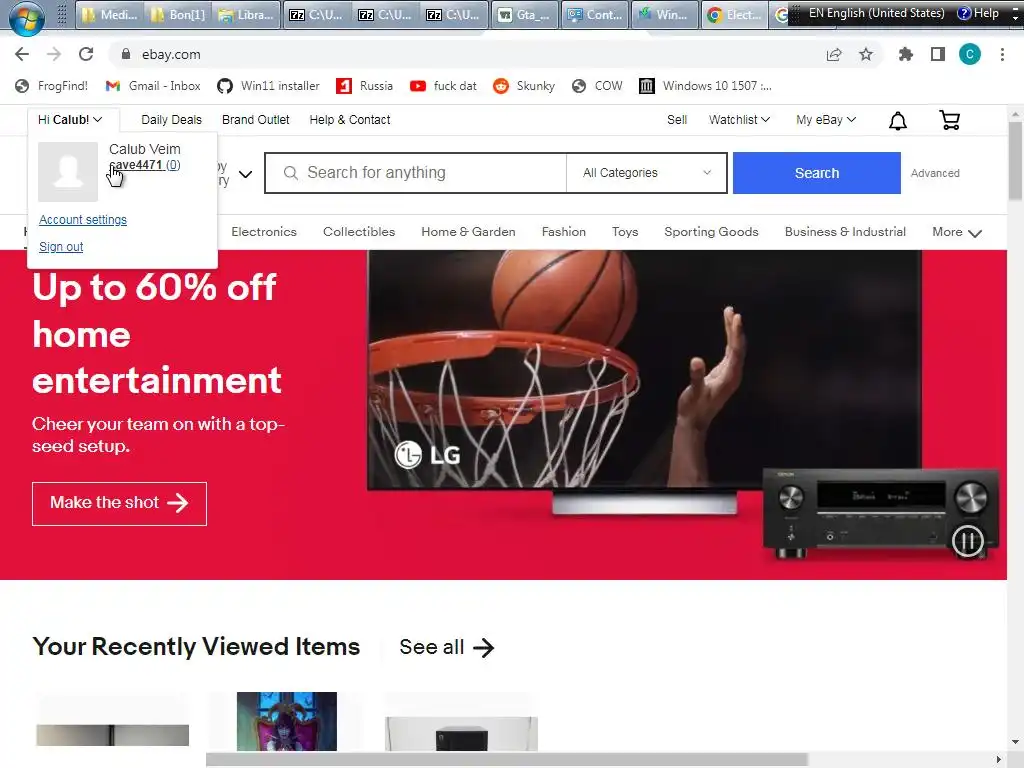Open the fuck dat YouTube bookmark
The height and width of the screenshot is (768, 1024).
443,86
